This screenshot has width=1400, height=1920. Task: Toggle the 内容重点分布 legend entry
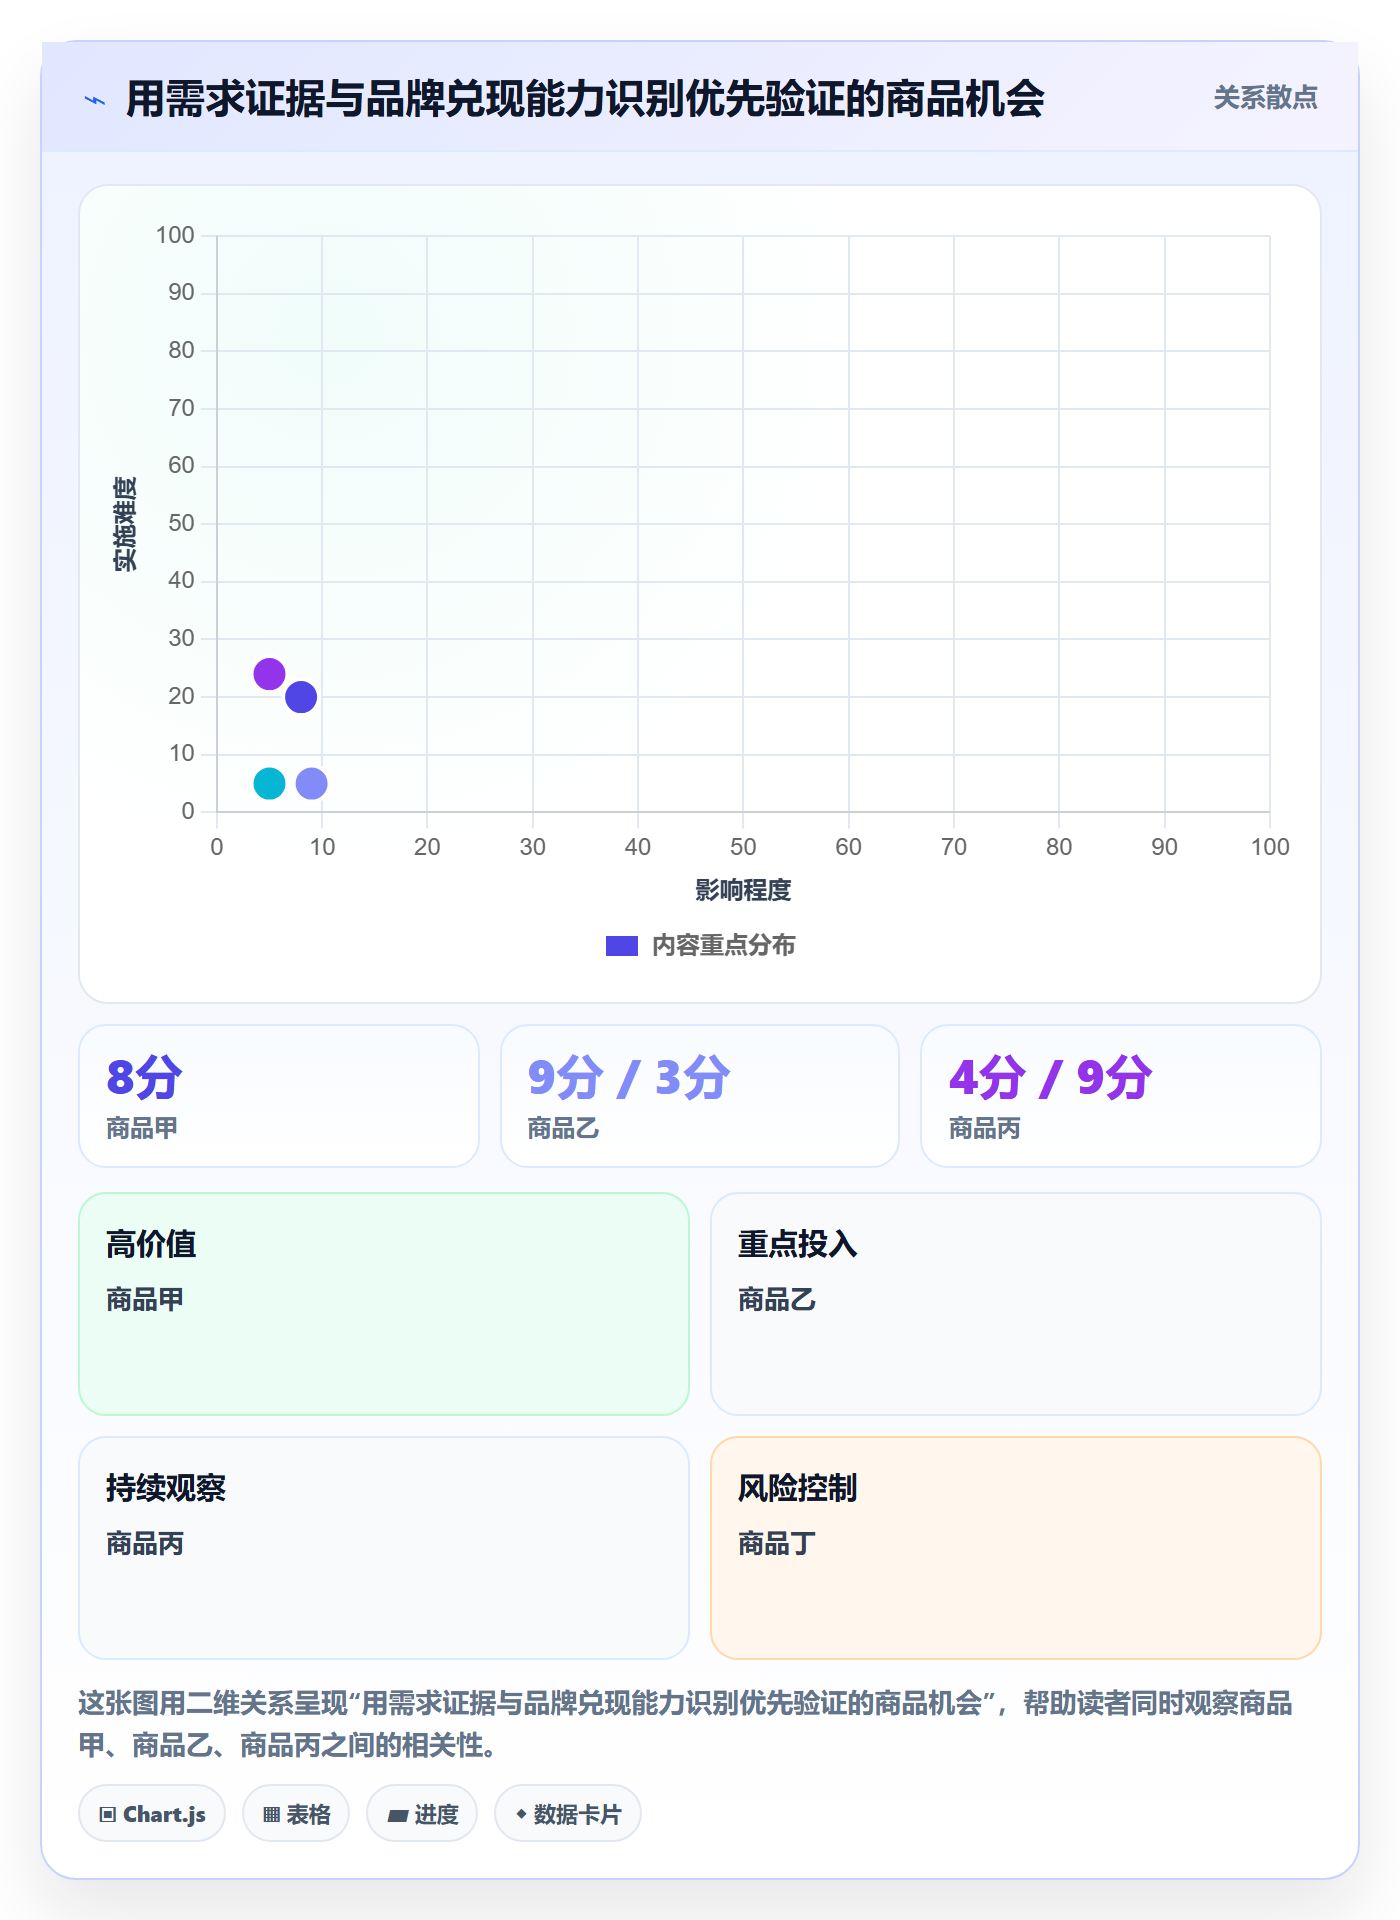pyautogui.click(x=700, y=945)
